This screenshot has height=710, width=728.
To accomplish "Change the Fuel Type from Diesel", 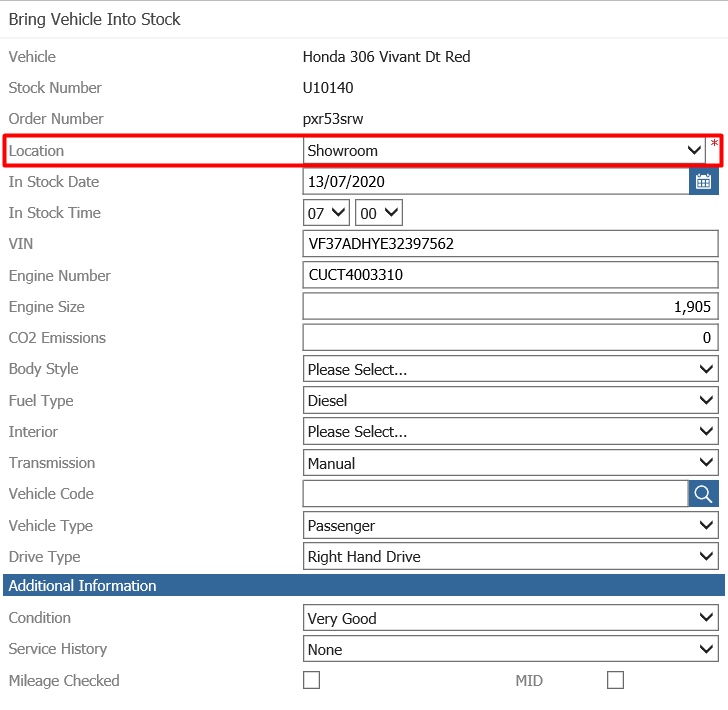I will click(x=510, y=400).
